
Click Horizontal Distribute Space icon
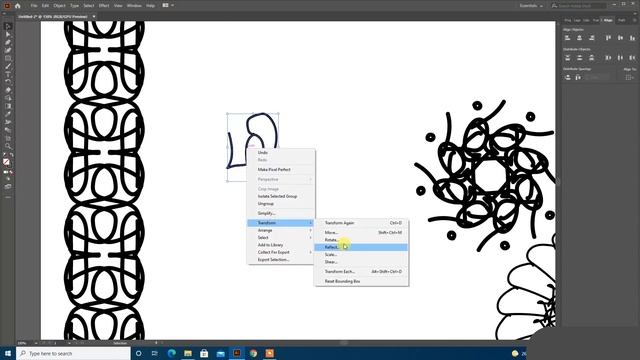coord(578,77)
